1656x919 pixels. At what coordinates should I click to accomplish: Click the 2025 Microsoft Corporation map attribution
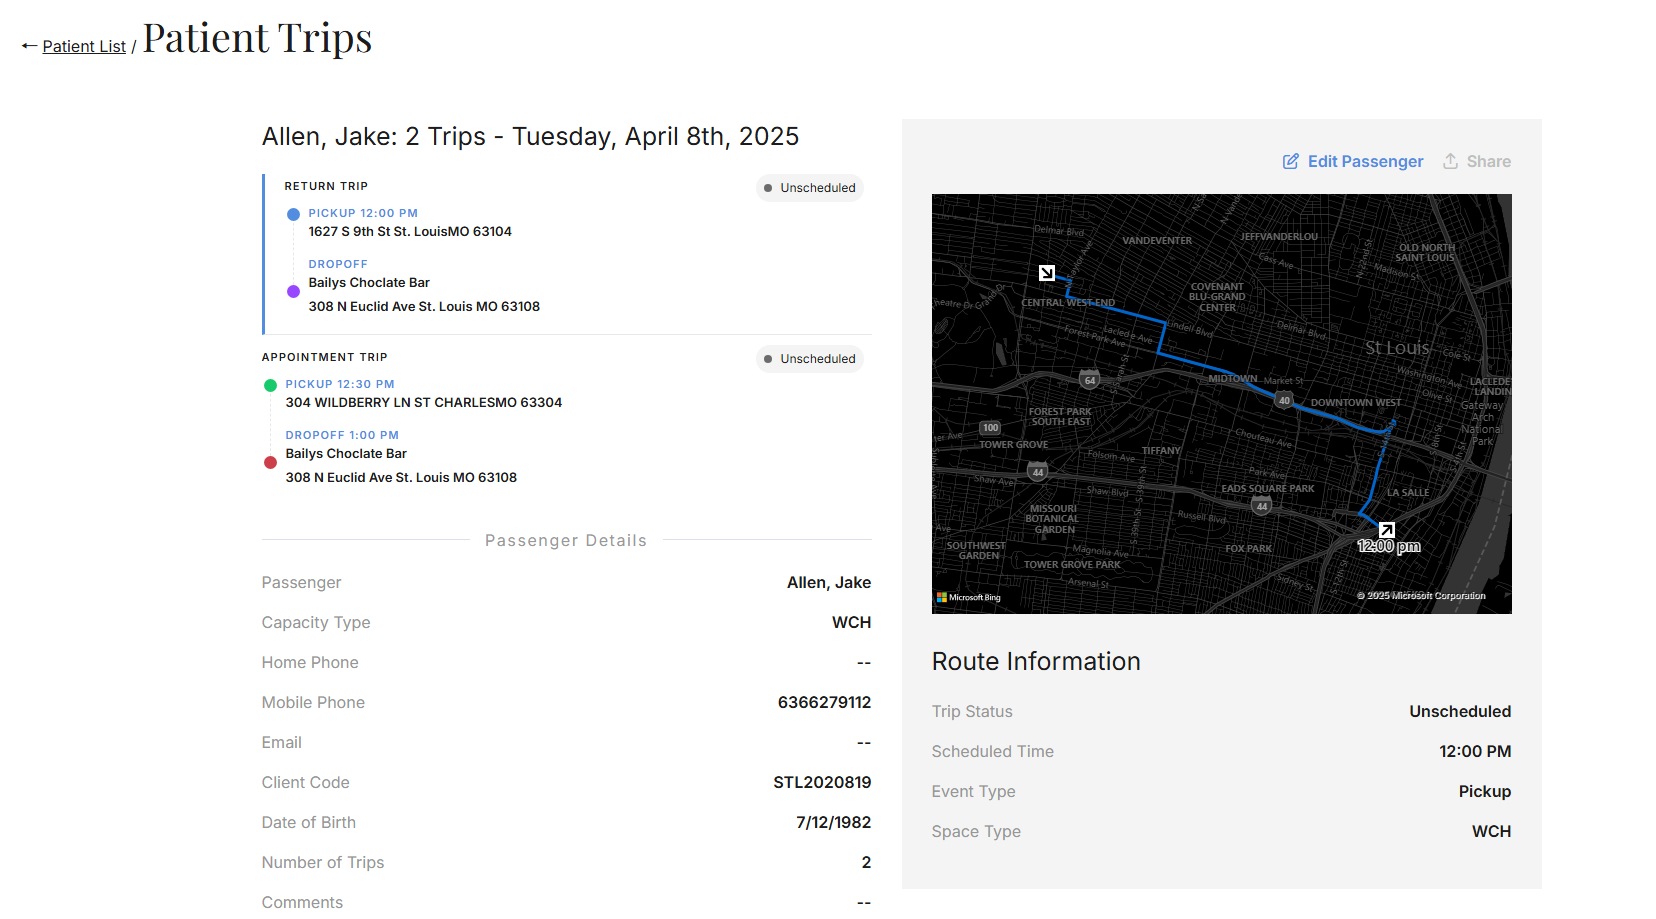coord(1421,596)
